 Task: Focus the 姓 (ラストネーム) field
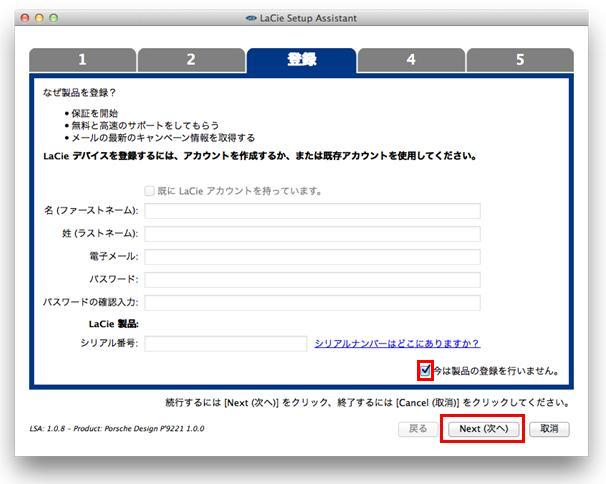tap(312, 234)
